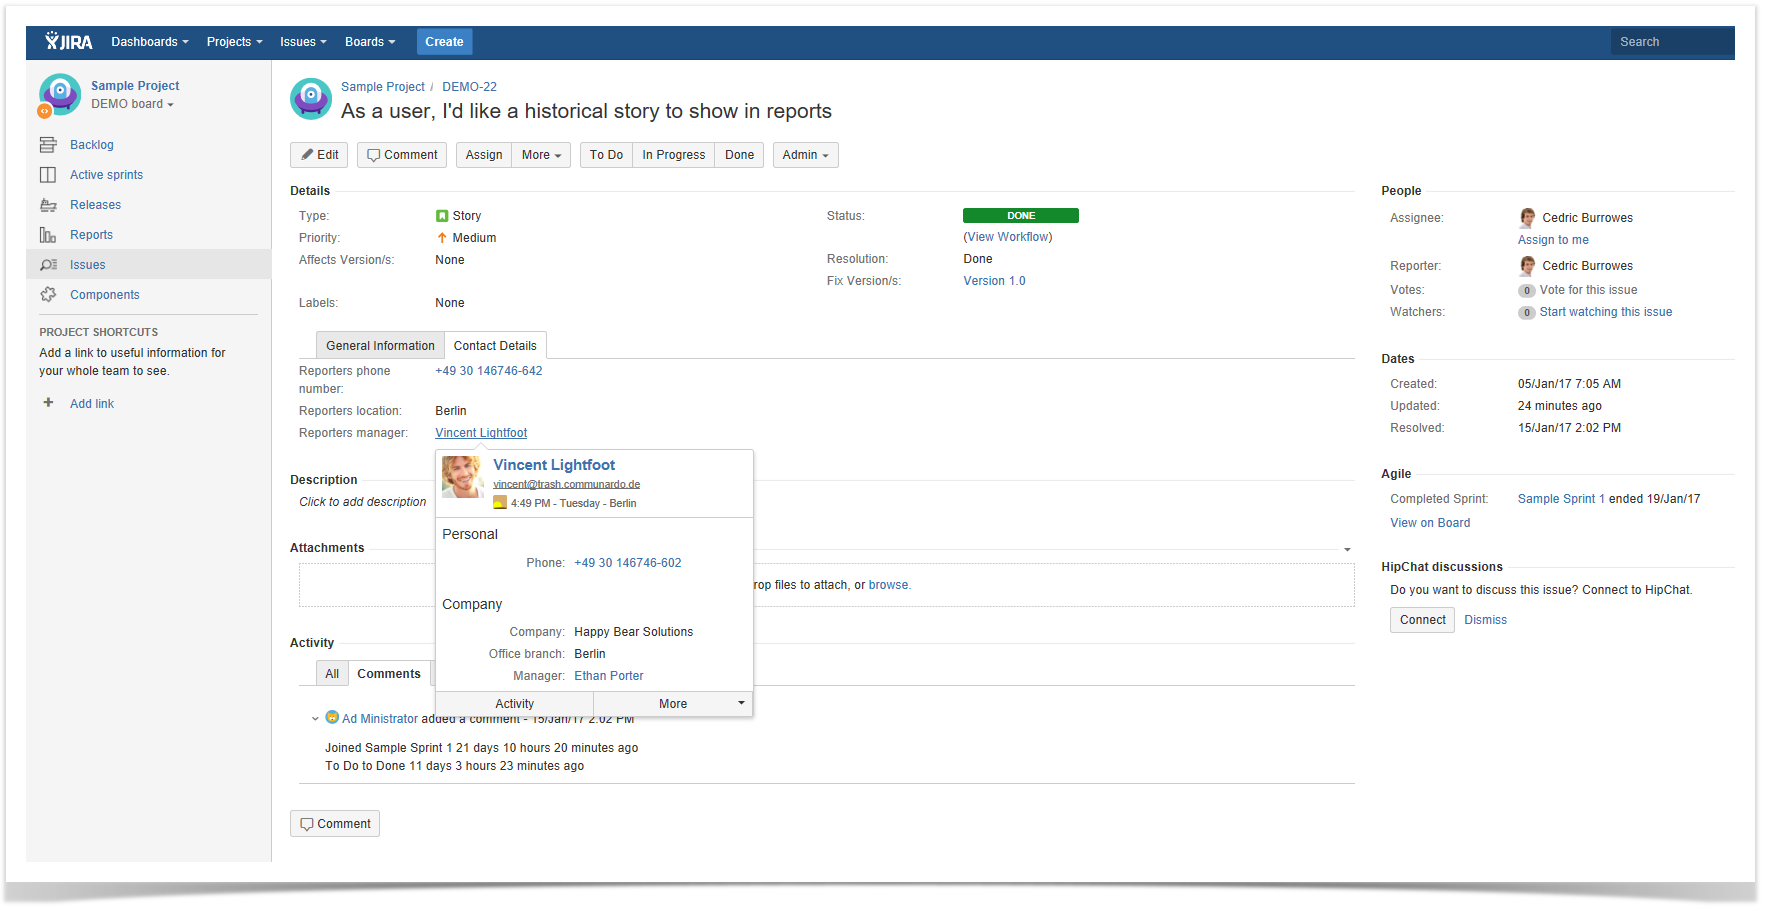Click Vincent Lightfoot's profile photo
The image size is (1769, 911).
pos(463,477)
